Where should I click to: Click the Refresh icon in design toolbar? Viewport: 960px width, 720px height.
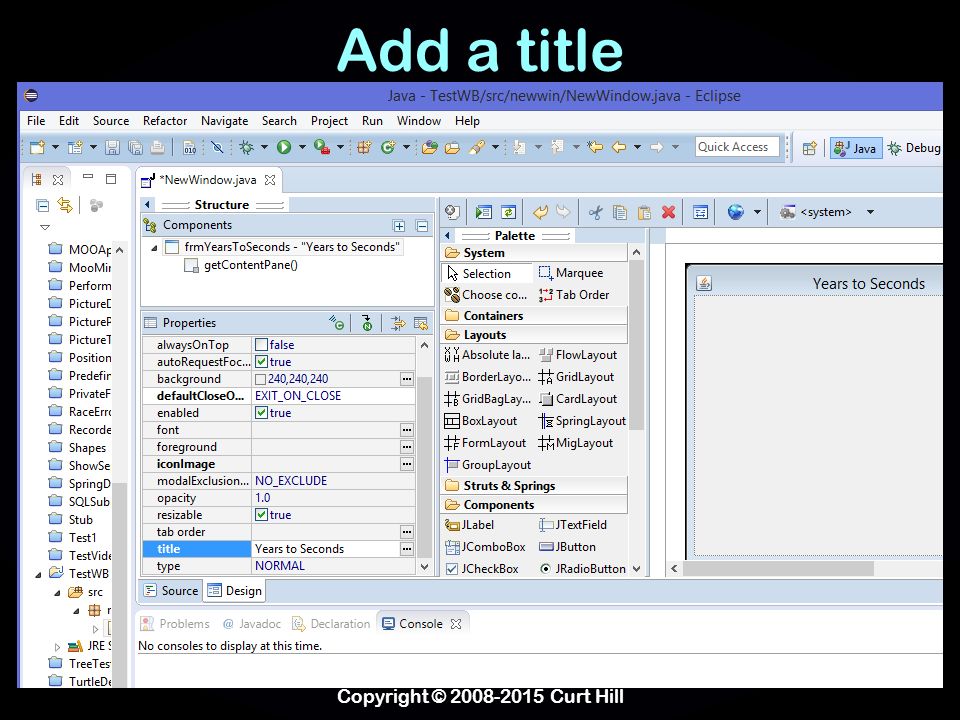[508, 212]
